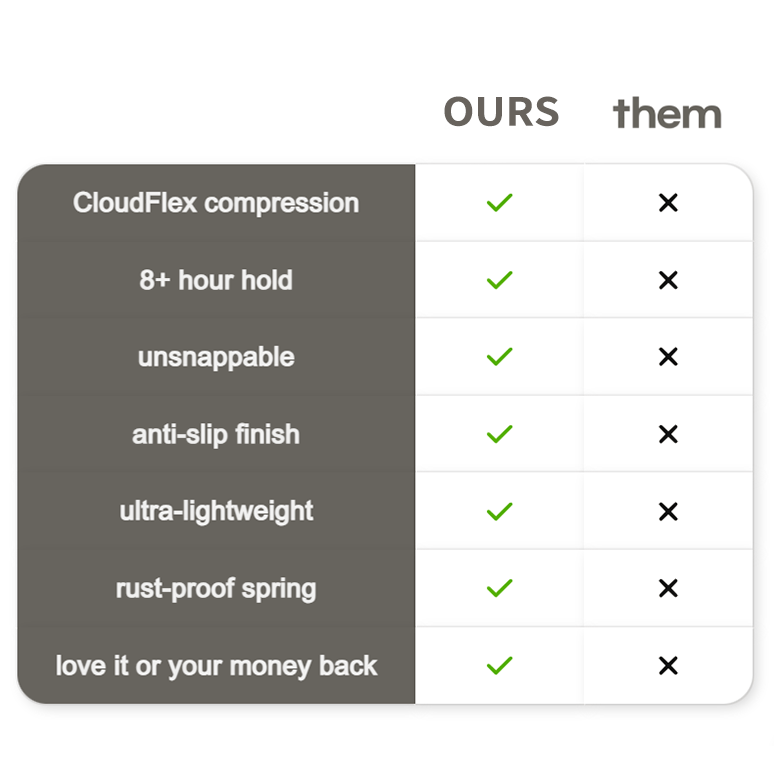This screenshot has height=774, width=774.
Task: Click the CloudFlex compression feature label
Action: 216,203
